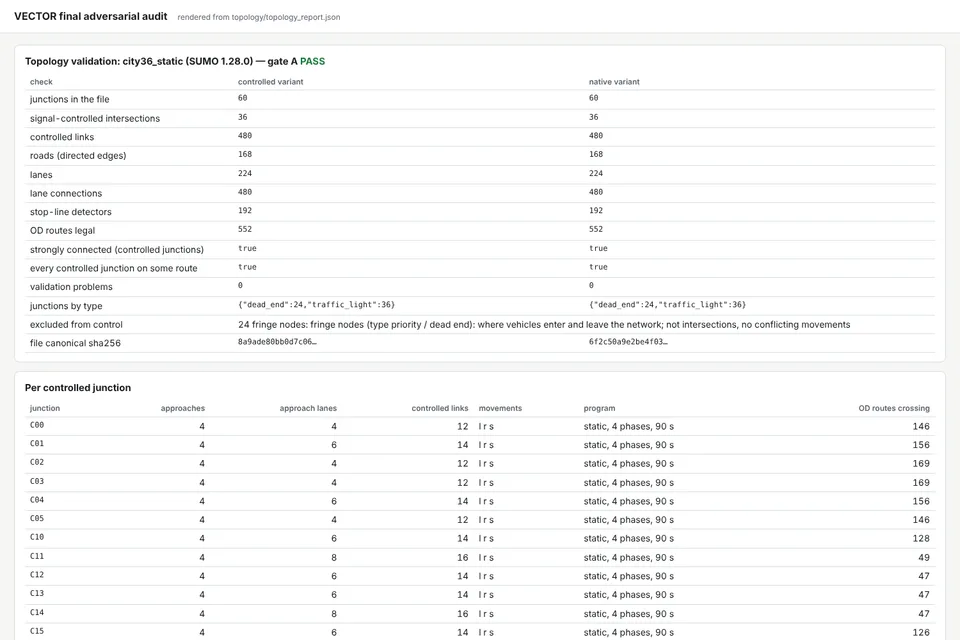Select the "signal-controlled intersections" row label
960x640 pixels.
95,118
